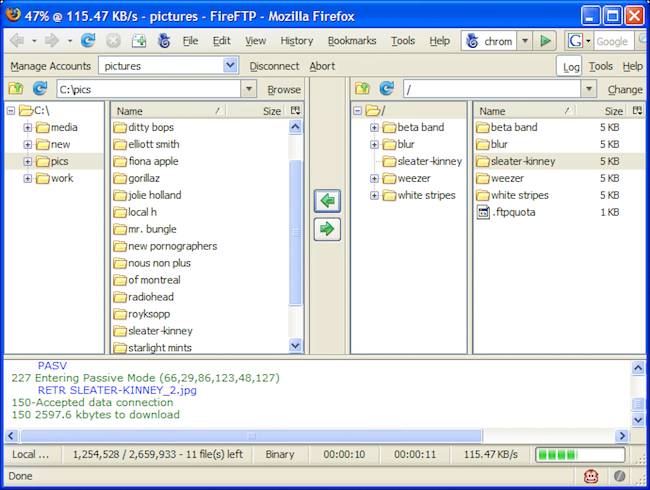Go up one local directory icon
Screen dimensions: 650x490
[16, 89]
